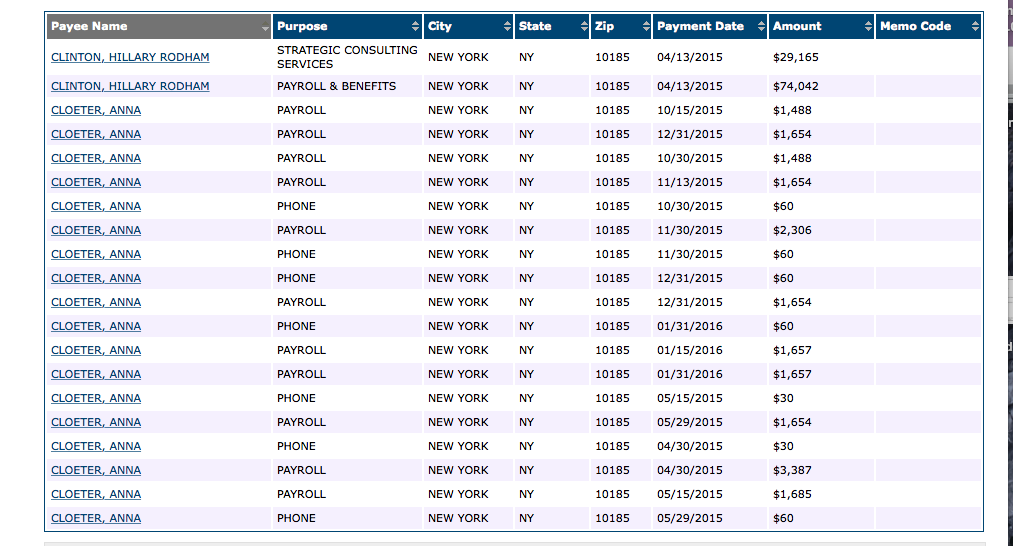
Task: Click the Purpose column sort arrows
Action: tap(415, 26)
